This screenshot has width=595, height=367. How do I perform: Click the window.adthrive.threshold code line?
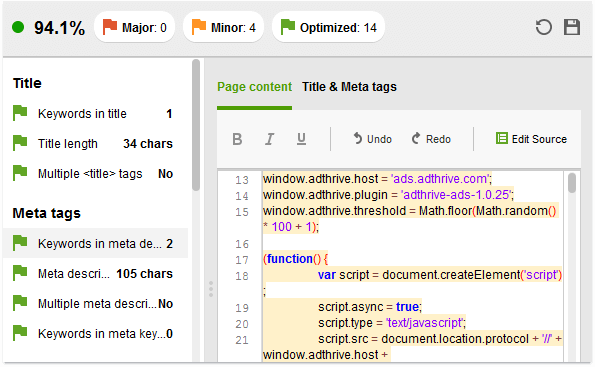coord(410,219)
